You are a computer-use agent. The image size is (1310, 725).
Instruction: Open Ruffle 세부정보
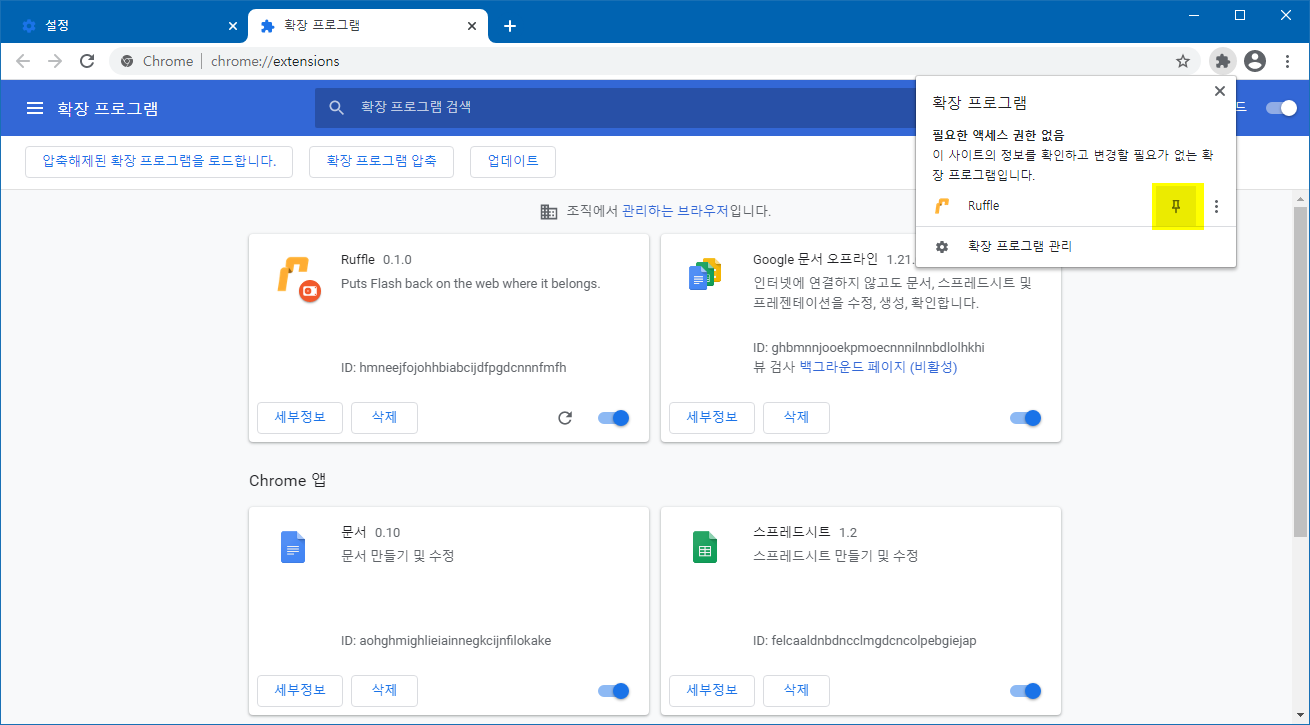pyautogui.click(x=300, y=417)
